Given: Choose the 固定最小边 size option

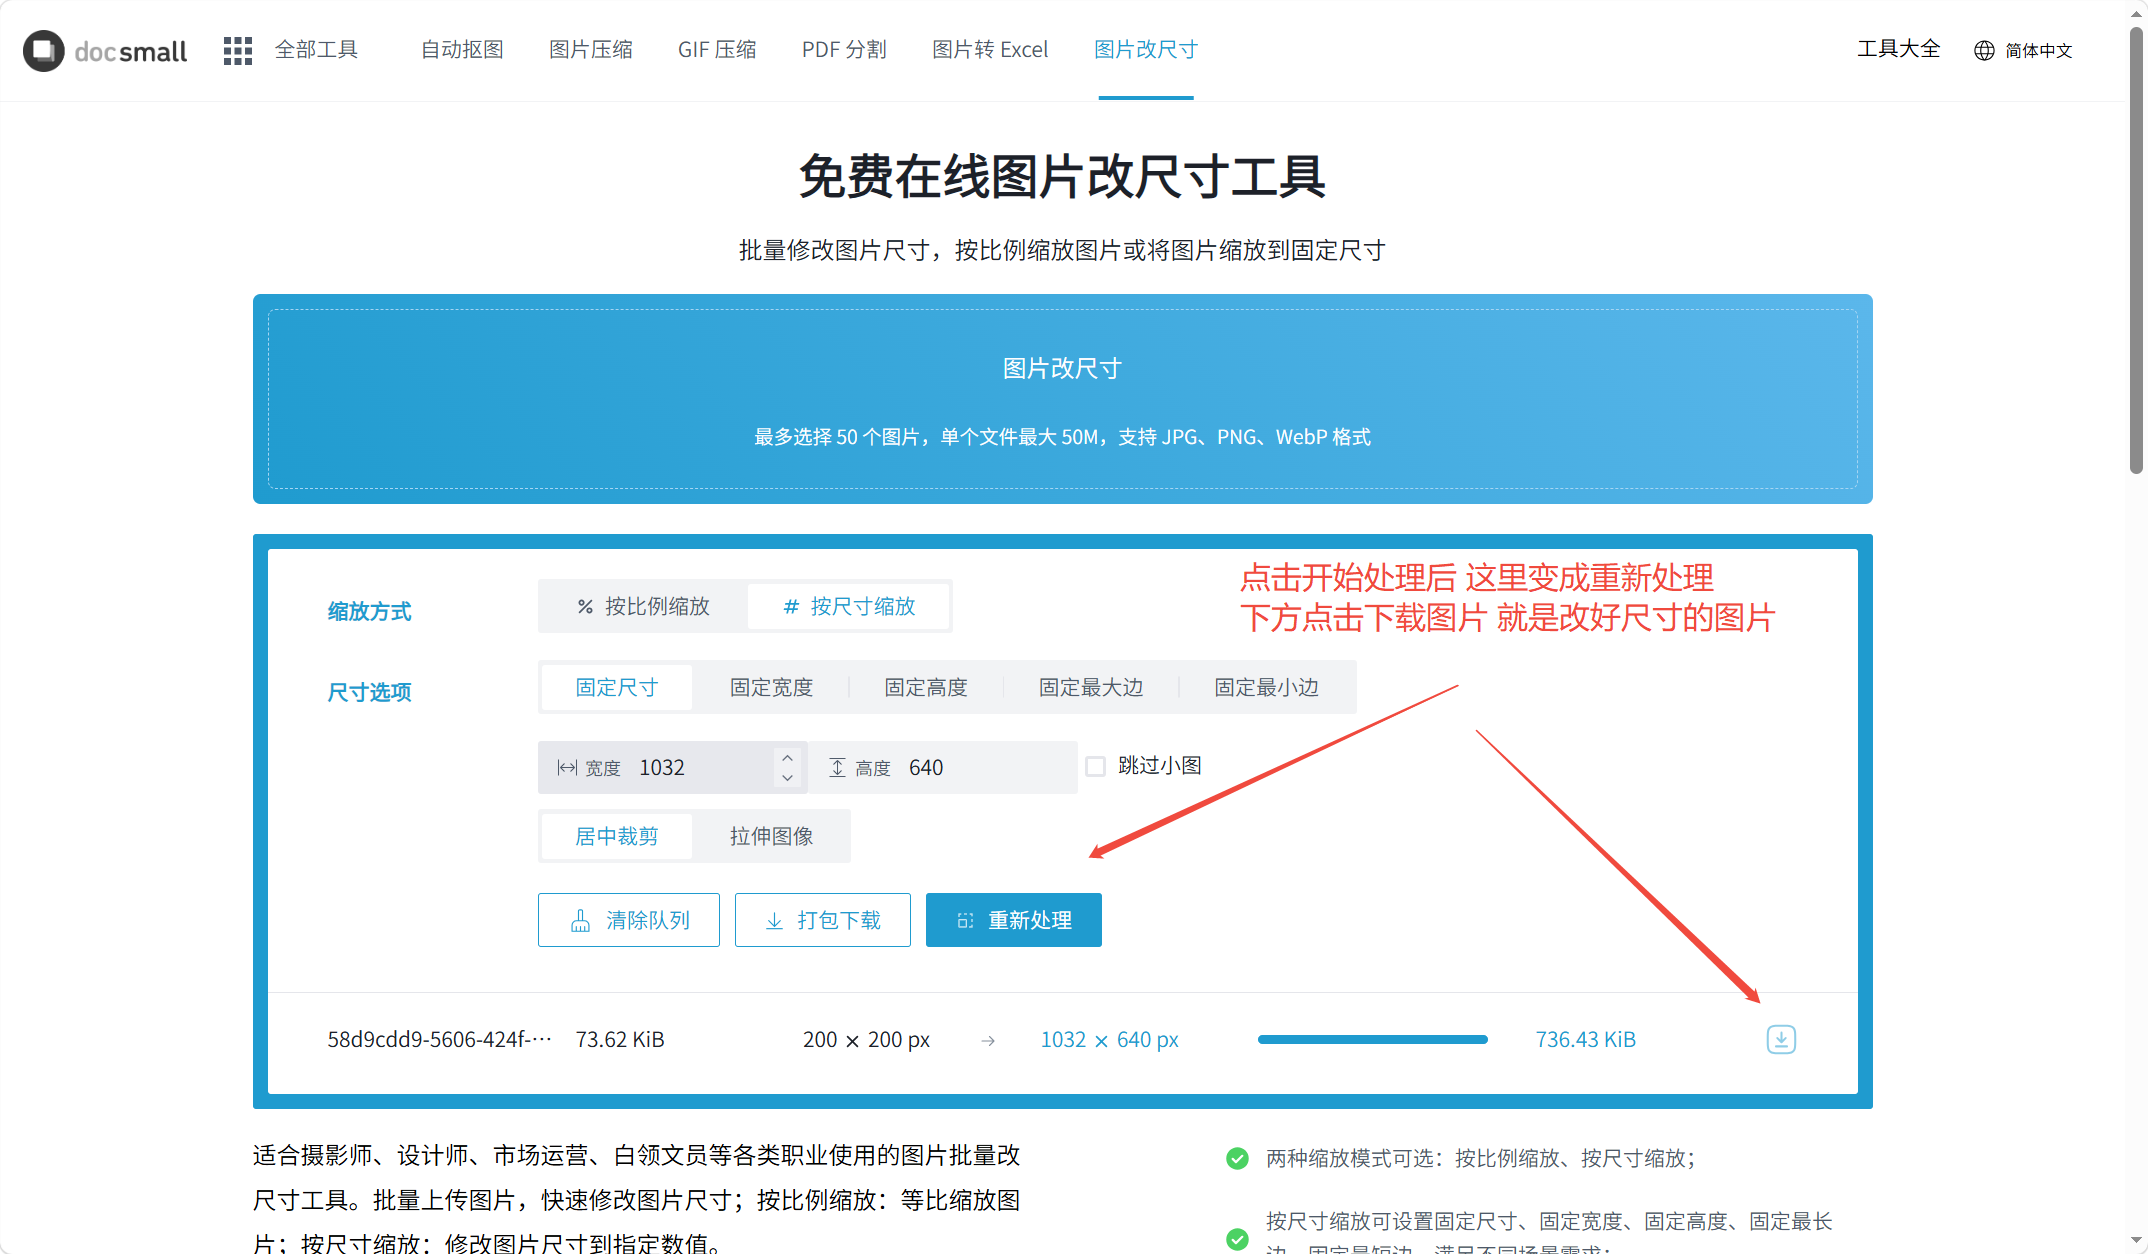Looking at the screenshot, I should point(1267,688).
